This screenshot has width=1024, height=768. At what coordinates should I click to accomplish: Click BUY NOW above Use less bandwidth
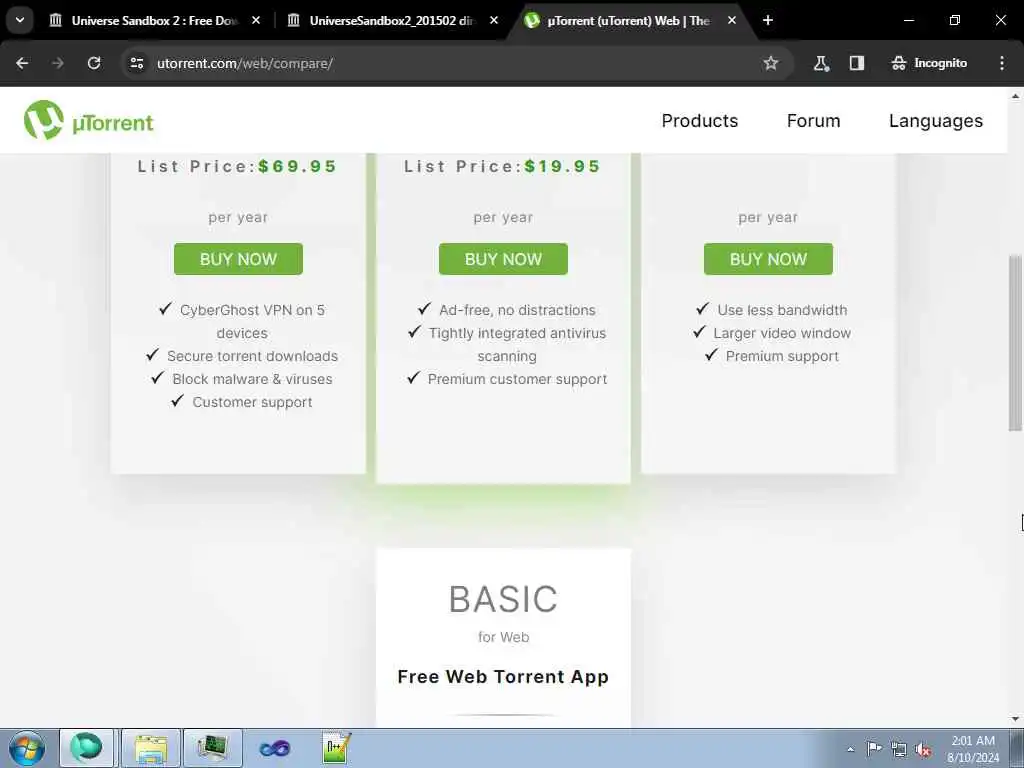tap(768, 259)
